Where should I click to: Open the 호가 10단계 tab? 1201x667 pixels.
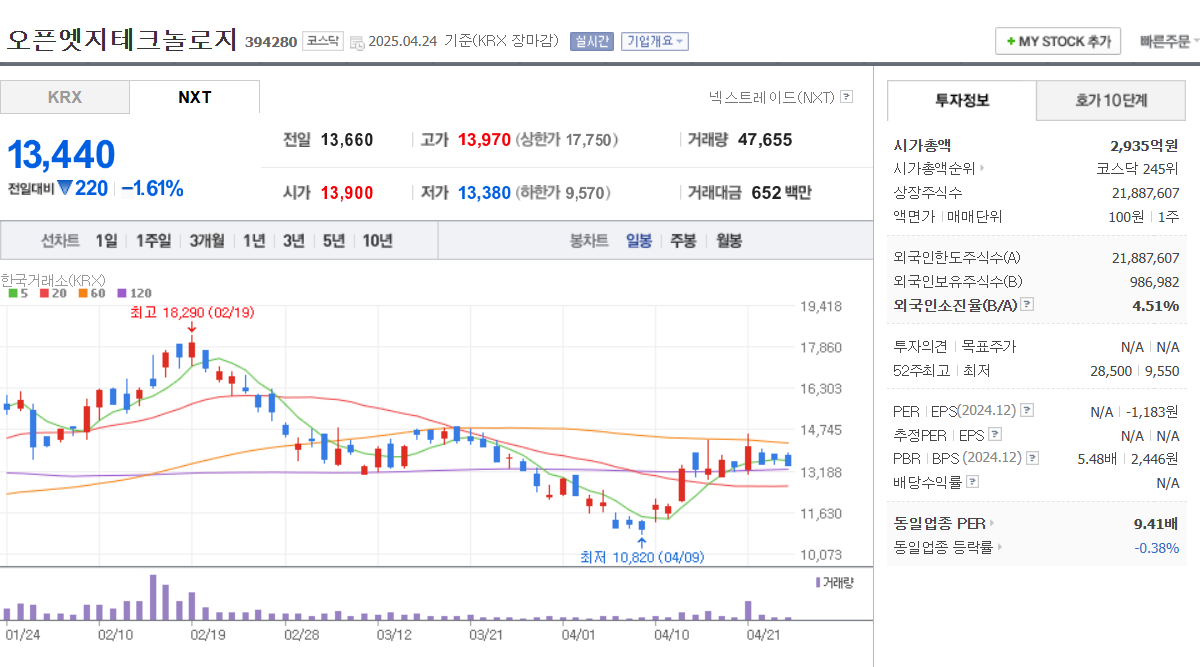(x=1110, y=100)
